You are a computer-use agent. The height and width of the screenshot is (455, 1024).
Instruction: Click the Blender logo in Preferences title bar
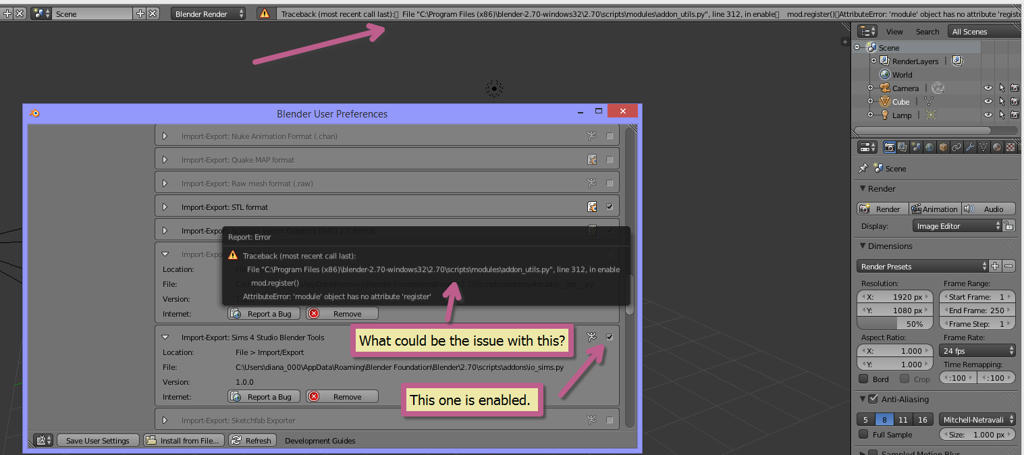pos(35,113)
